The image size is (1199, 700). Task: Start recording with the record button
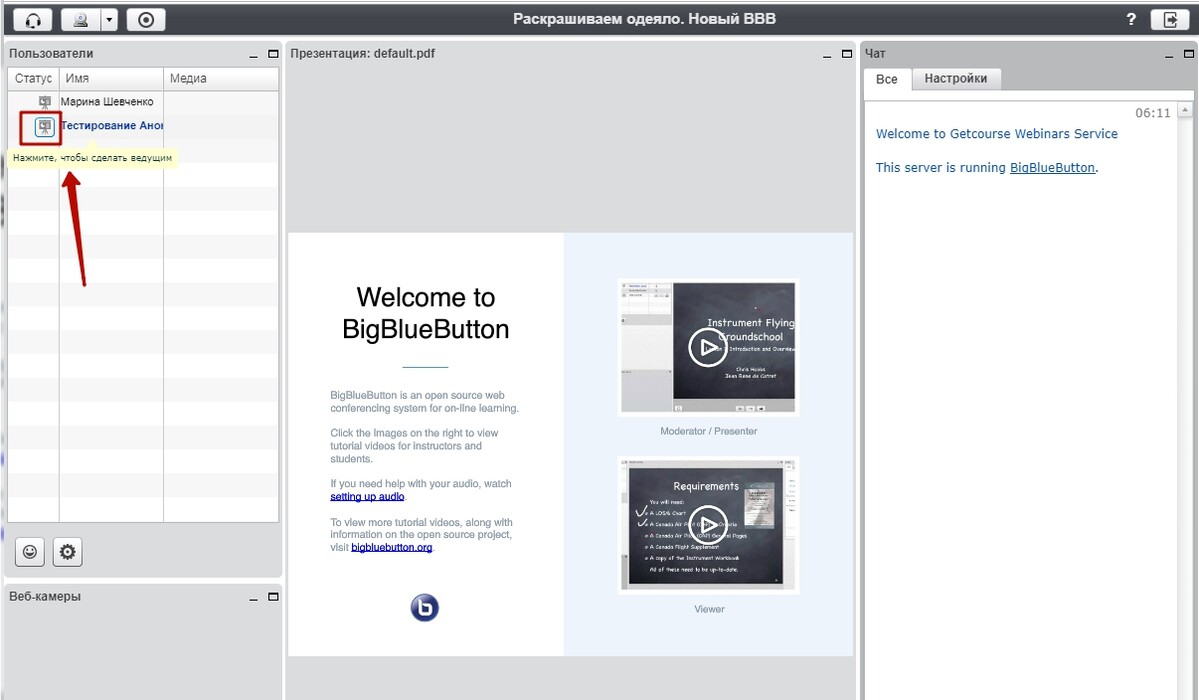(x=145, y=20)
